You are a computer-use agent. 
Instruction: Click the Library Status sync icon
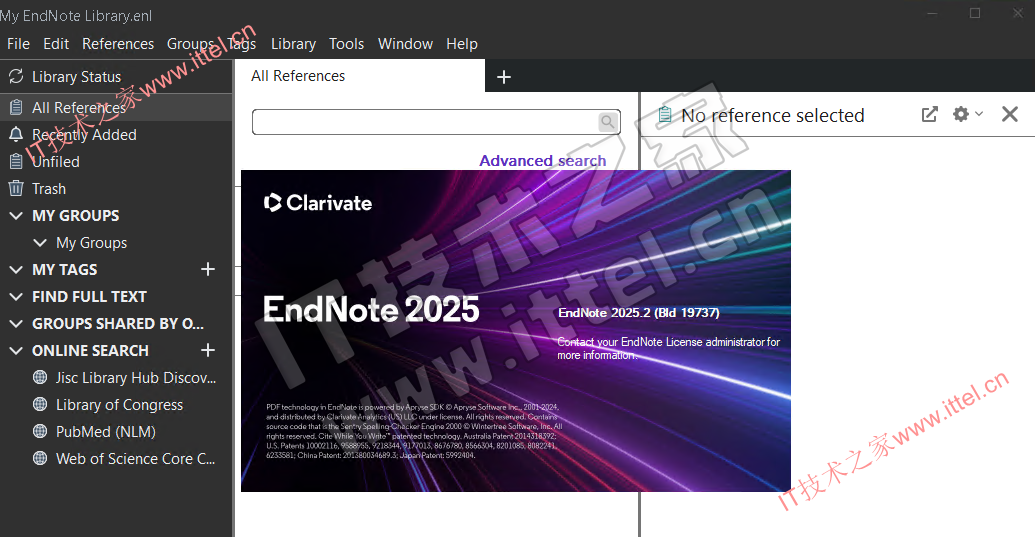(x=16, y=77)
